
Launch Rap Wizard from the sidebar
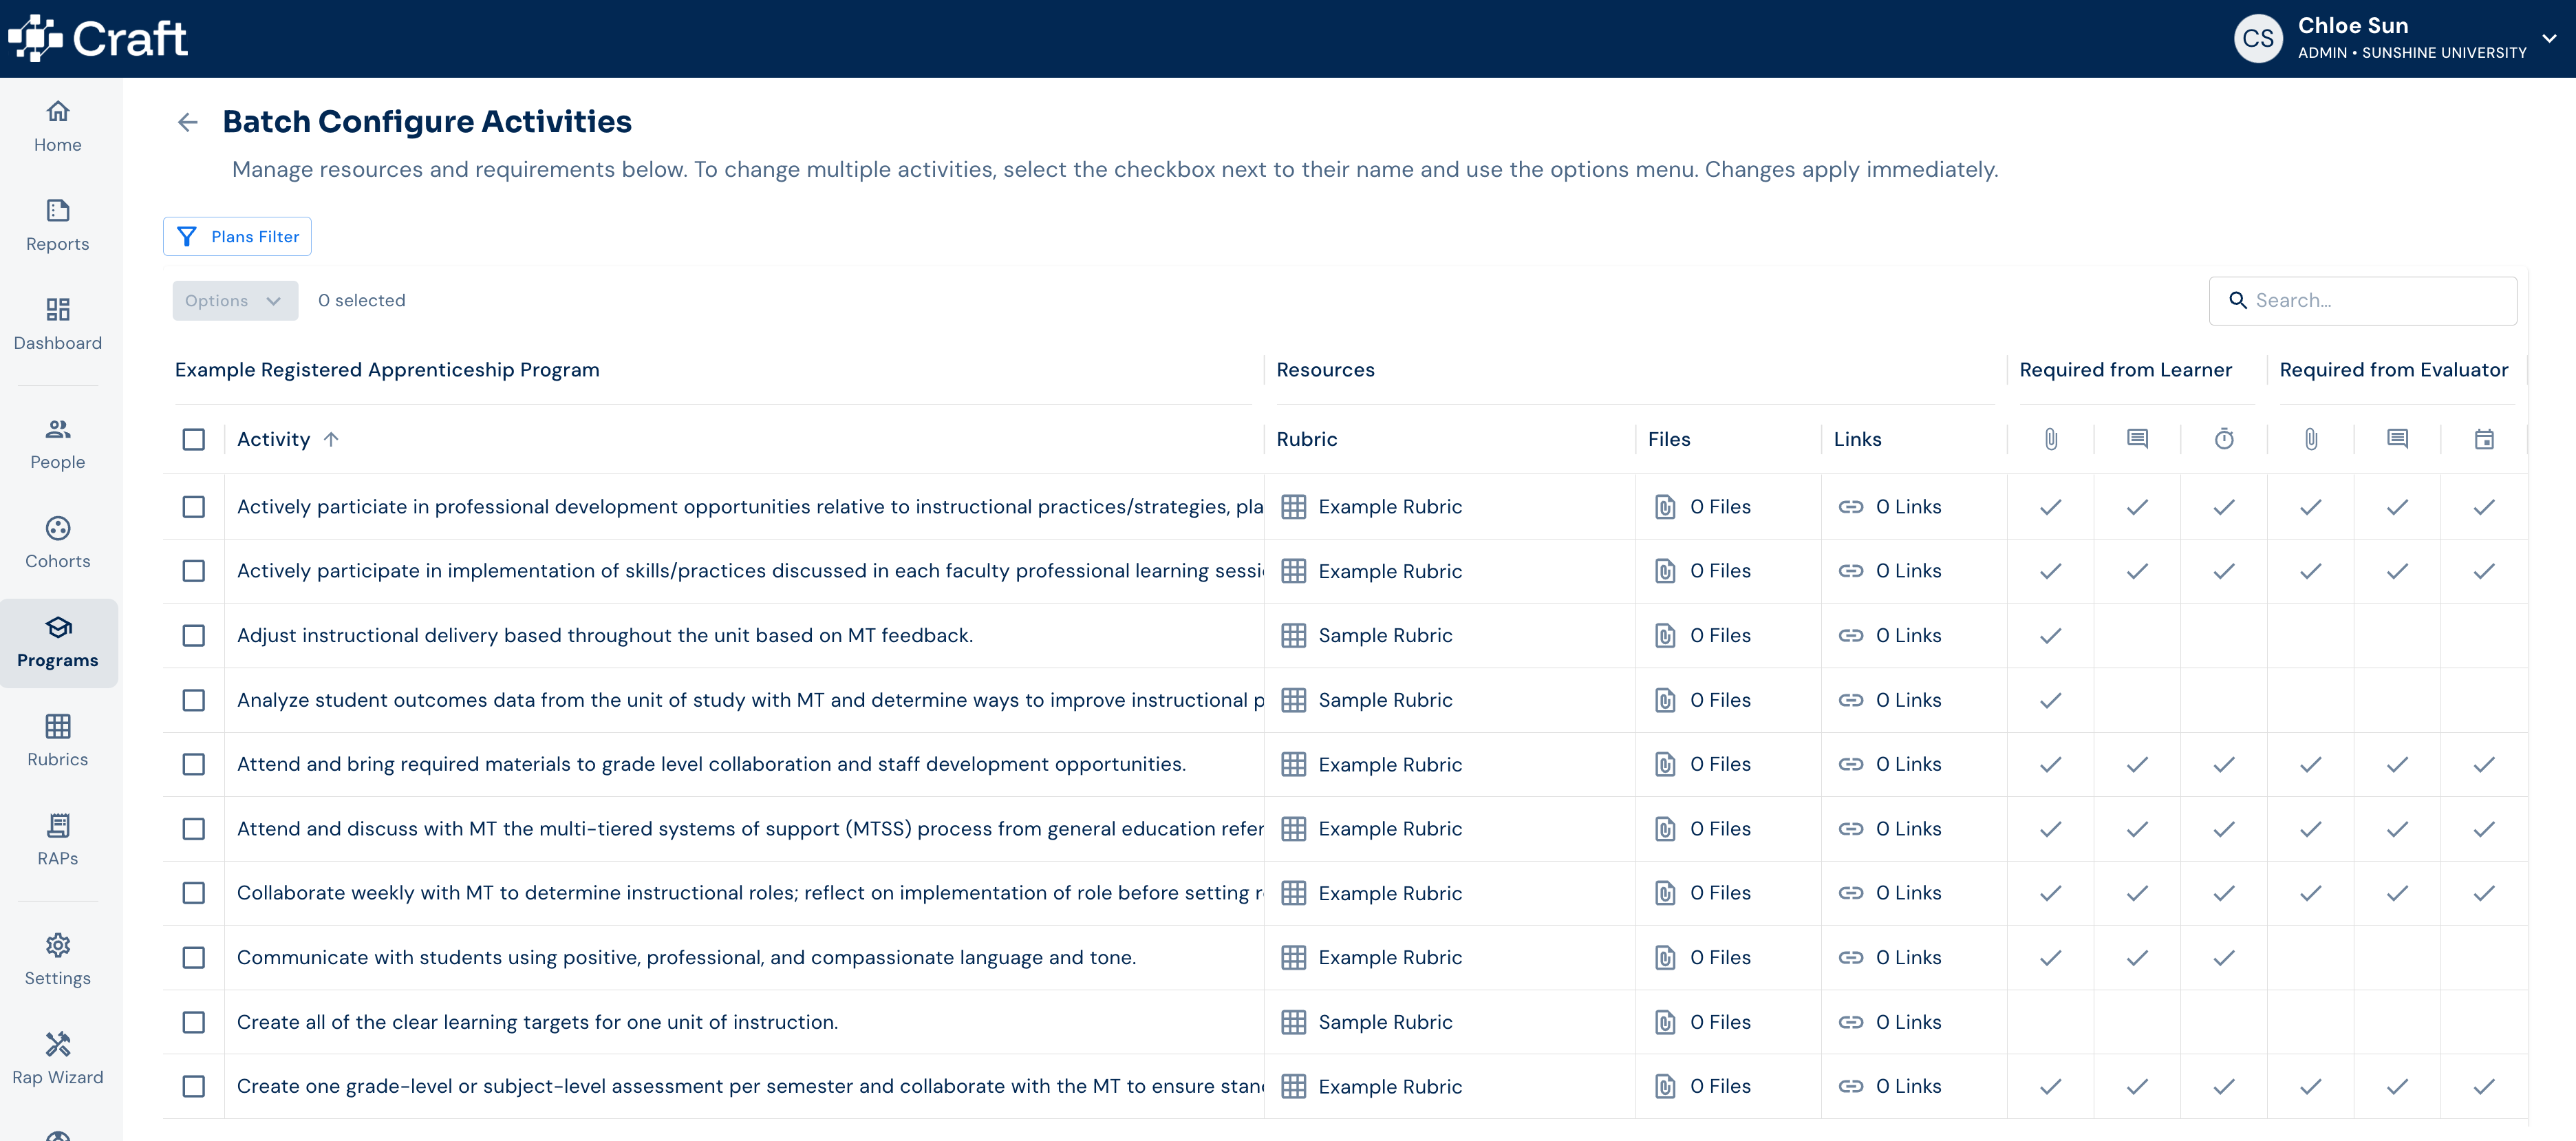(58, 1059)
